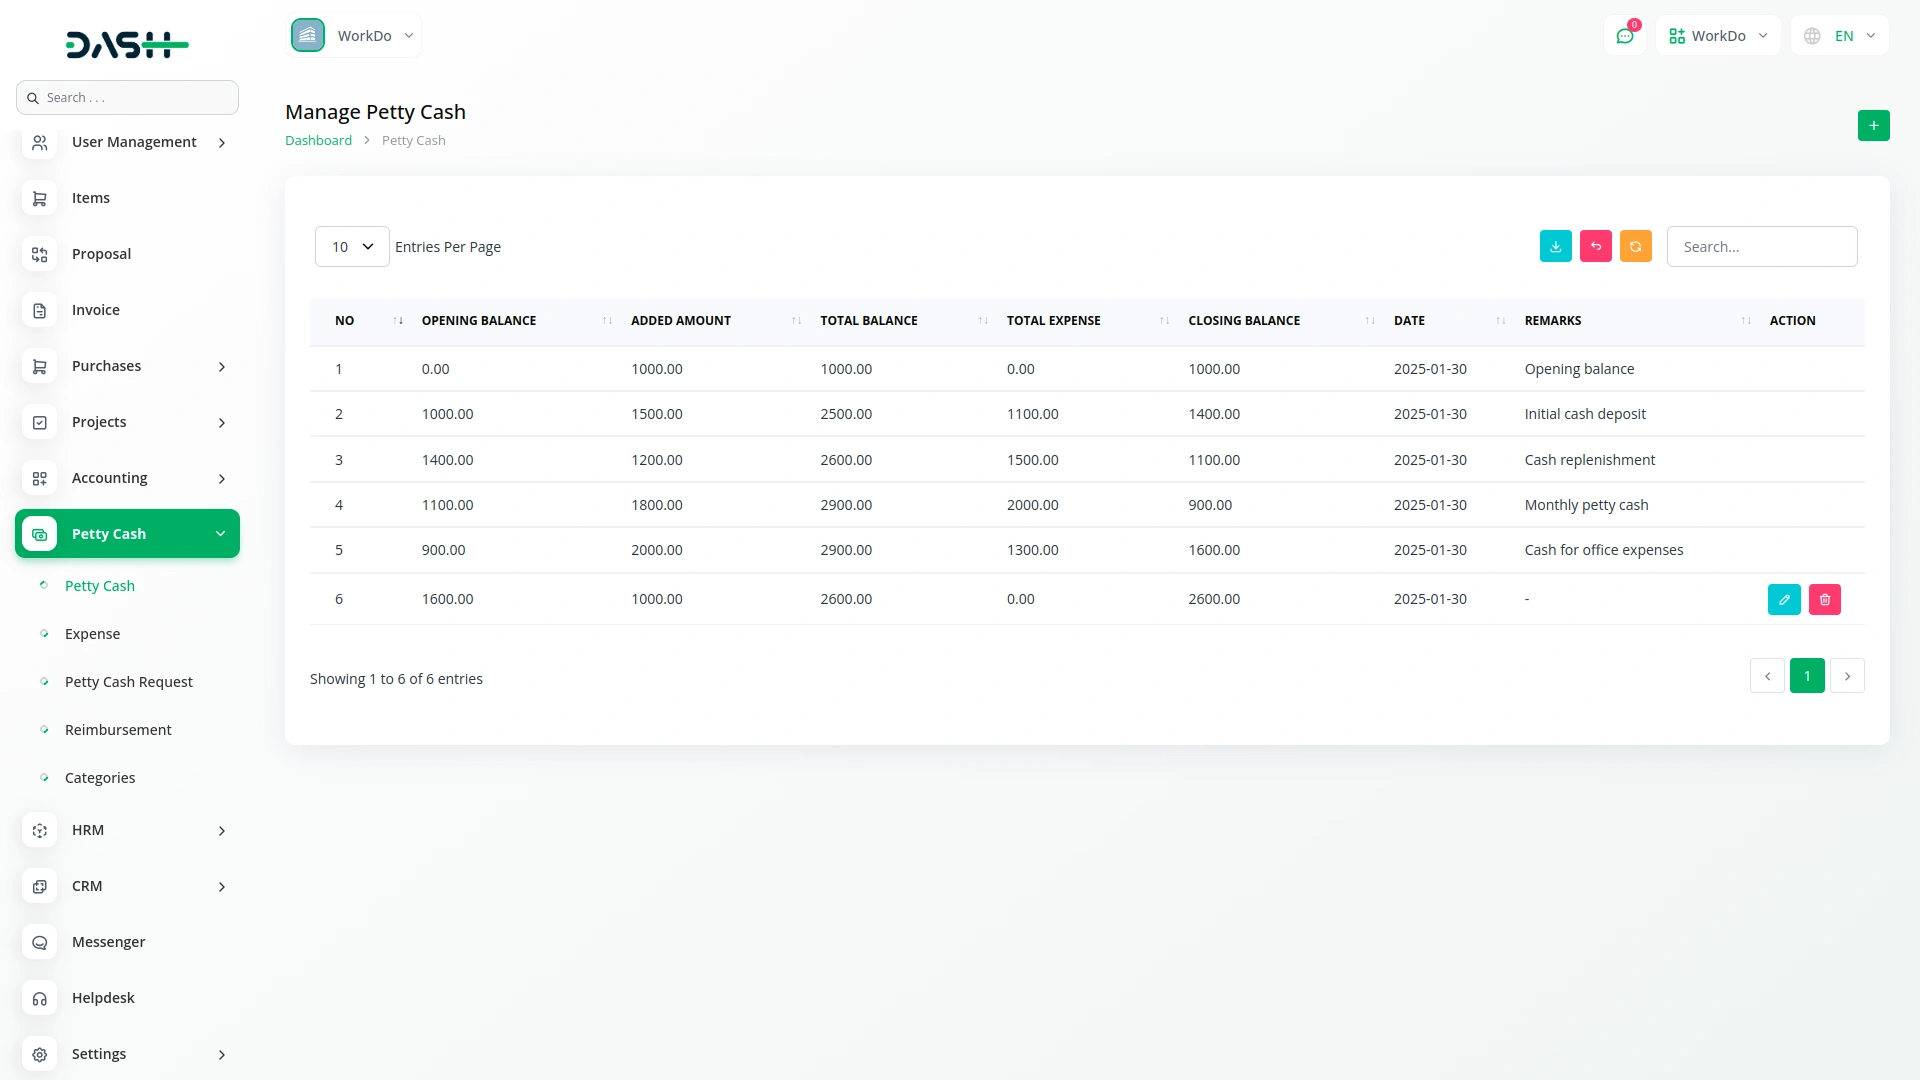This screenshot has width=1920, height=1080.
Task: Click the Dashboard breadcrumb link
Action: point(318,140)
